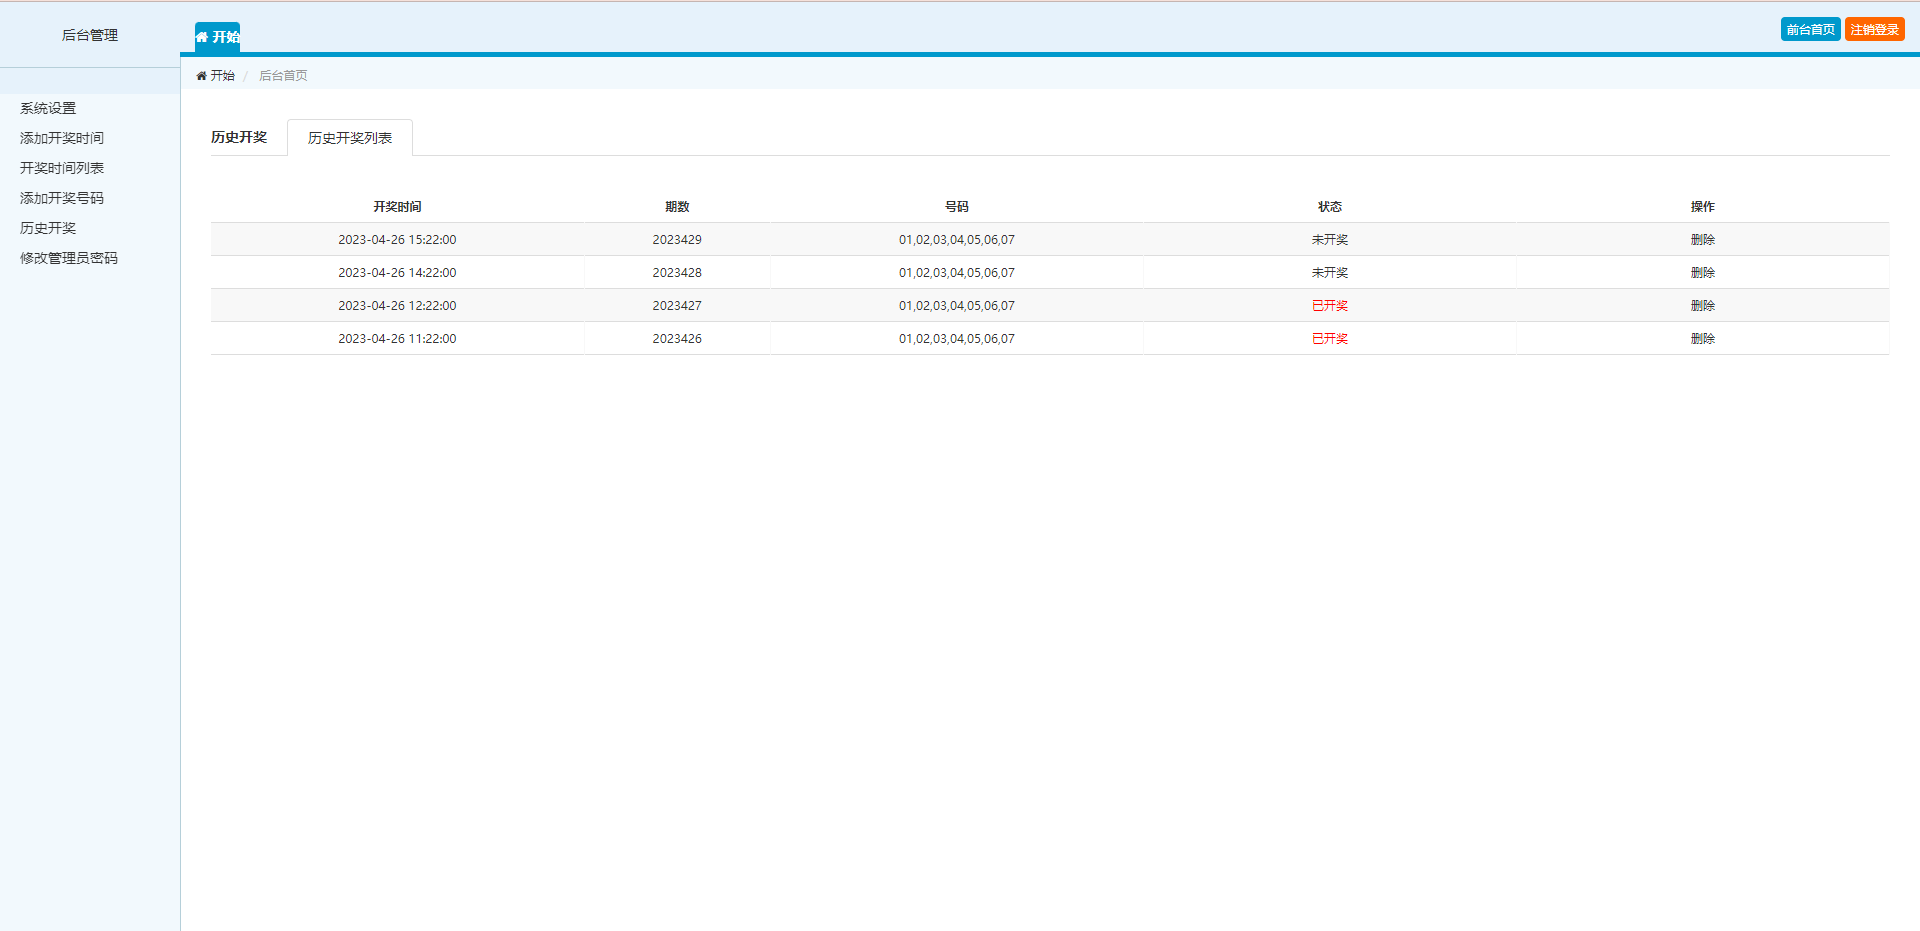Click the red 已开奖 status for 2023427
Screen dimensions: 1920x931
pos(1329,306)
